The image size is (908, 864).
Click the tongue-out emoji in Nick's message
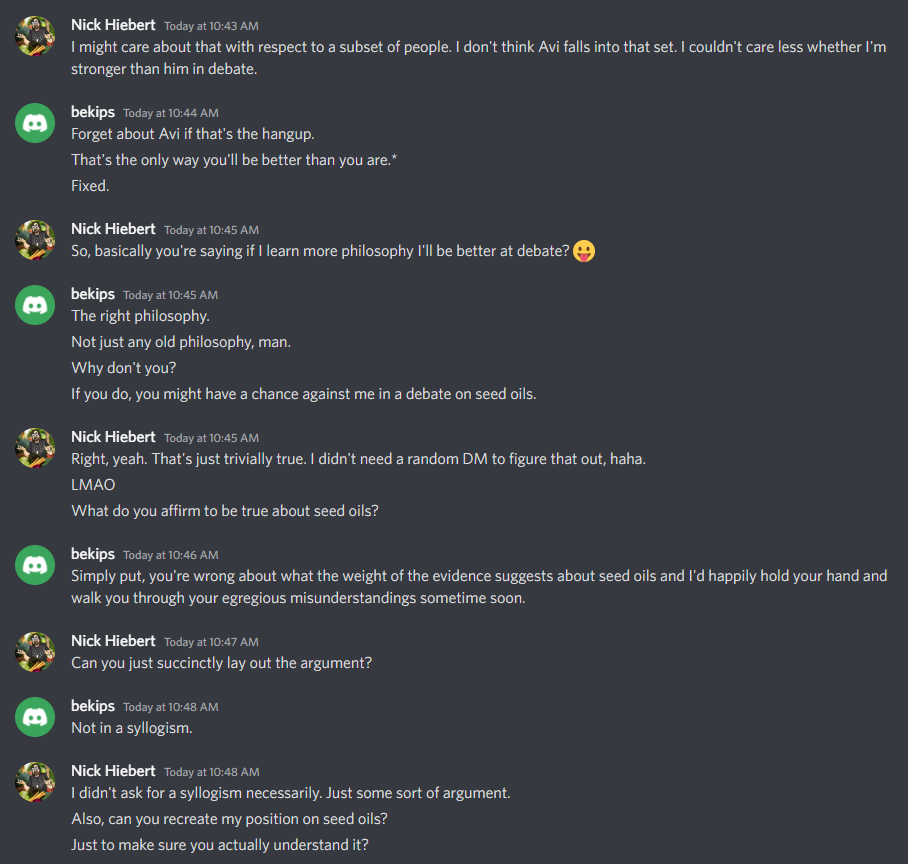pos(585,251)
